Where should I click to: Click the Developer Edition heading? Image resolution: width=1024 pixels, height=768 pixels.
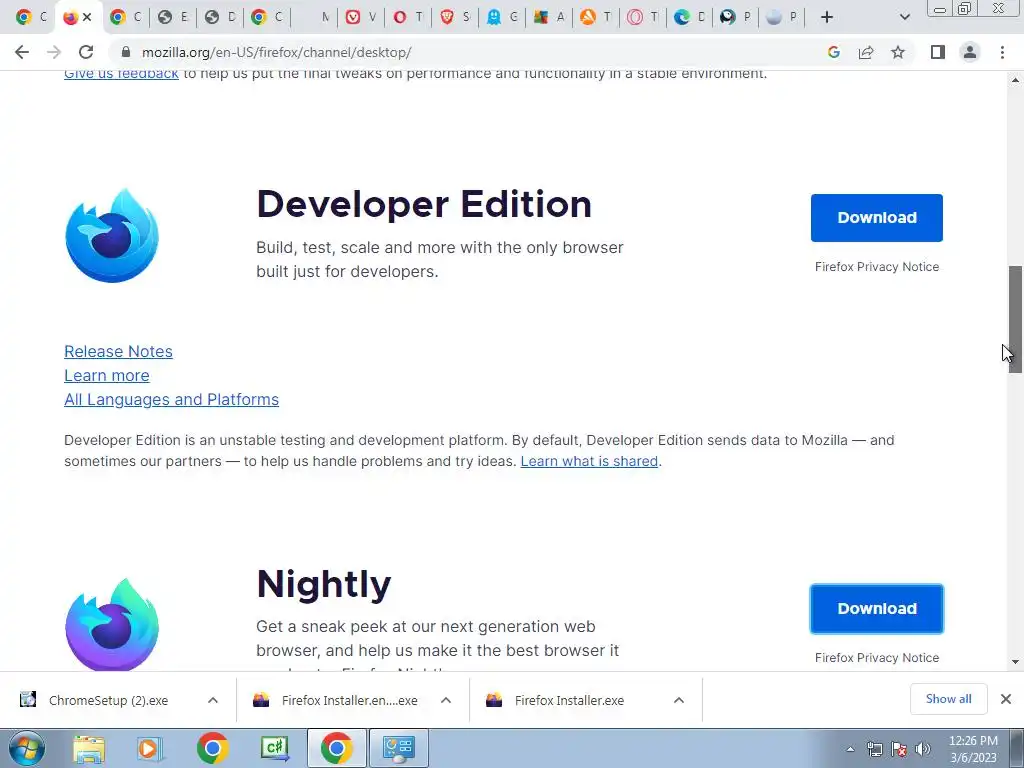pyautogui.click(x=424, y=204)
